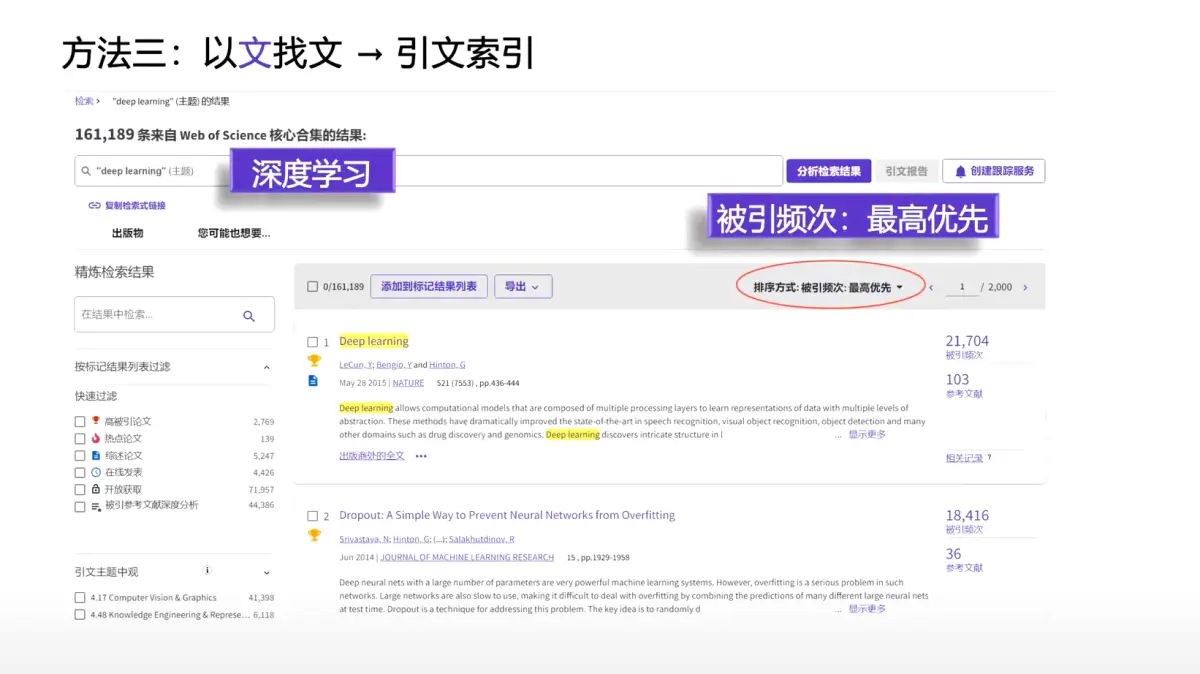
Task: Click trophy icon beside Deep learning result
Action: click(x=314, y=361)
